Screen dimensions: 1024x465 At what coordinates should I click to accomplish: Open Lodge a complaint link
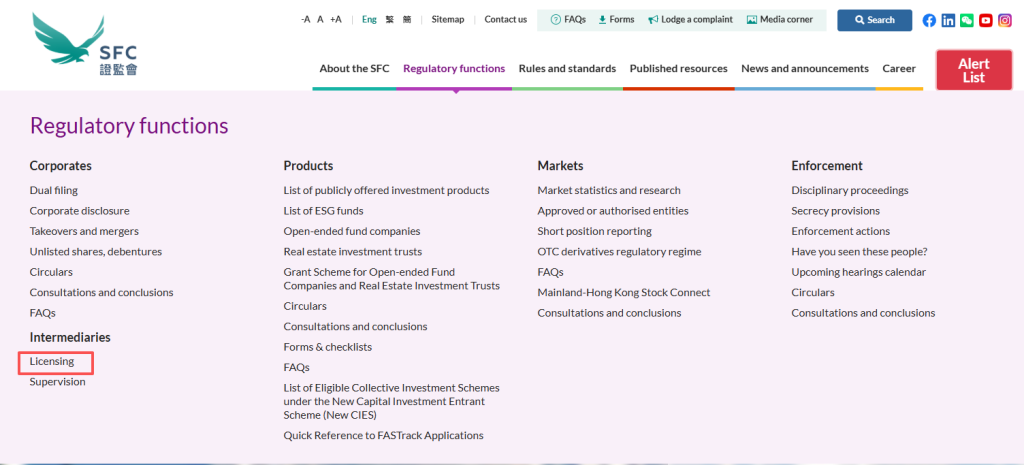click(x=690, y=20)
